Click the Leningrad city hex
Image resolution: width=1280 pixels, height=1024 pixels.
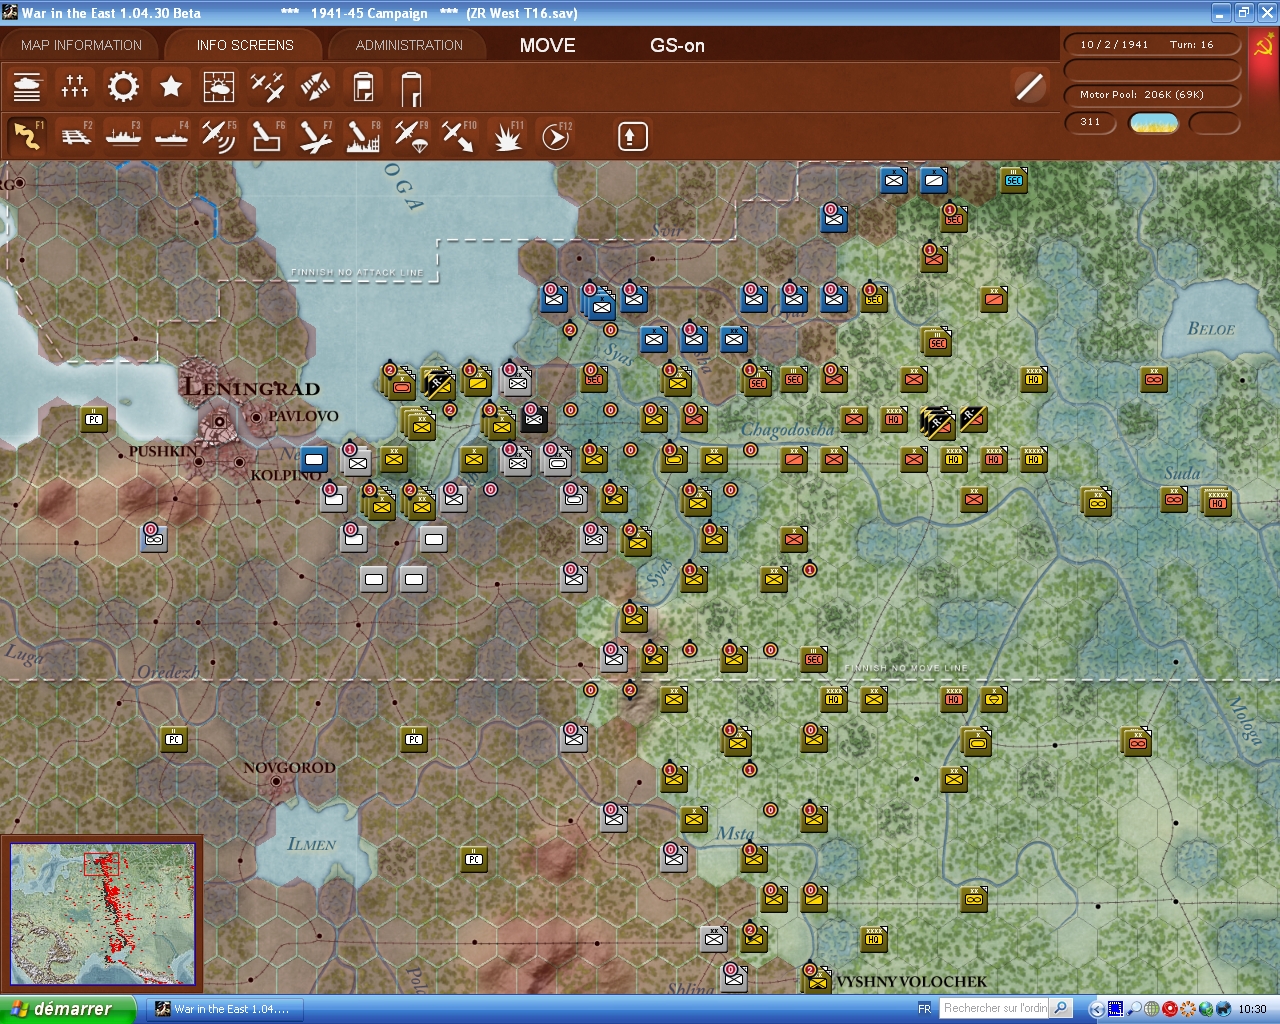coord(219,422)
